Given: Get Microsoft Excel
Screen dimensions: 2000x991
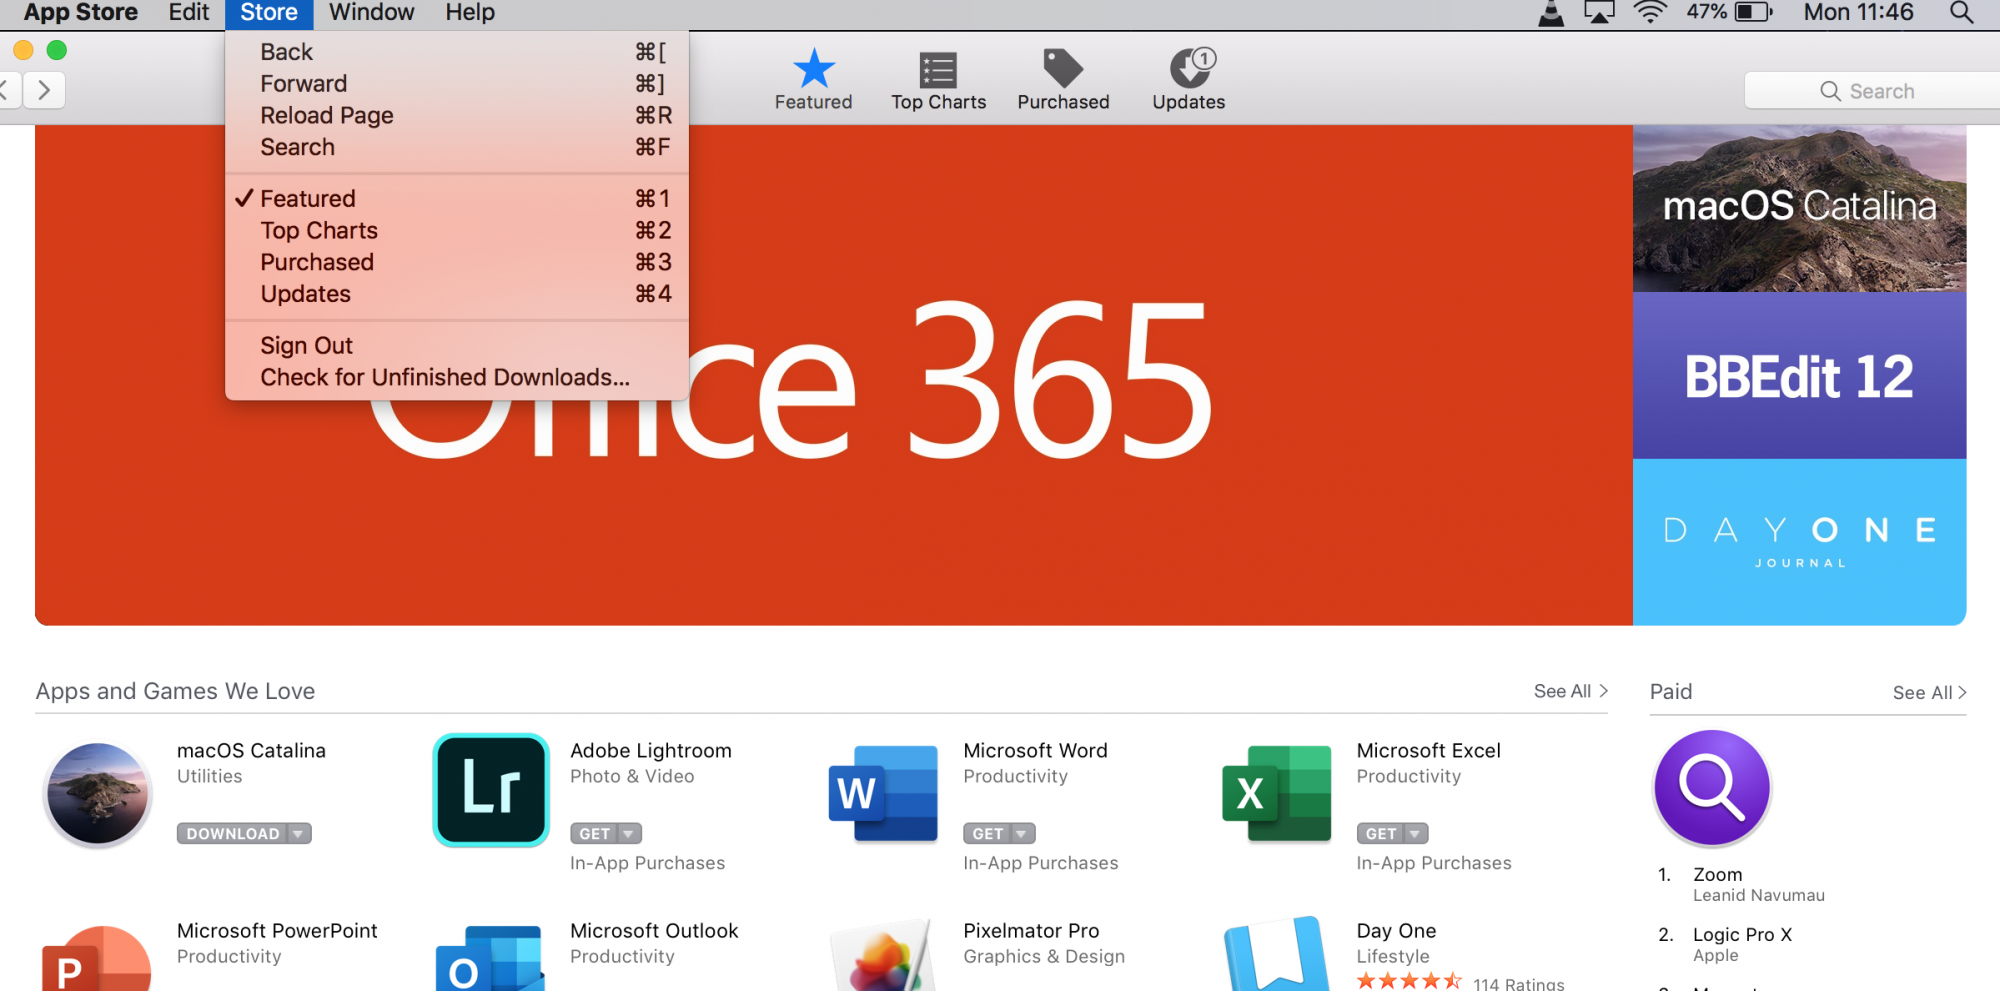Looking at the screenshot, I should point(1380,834).
